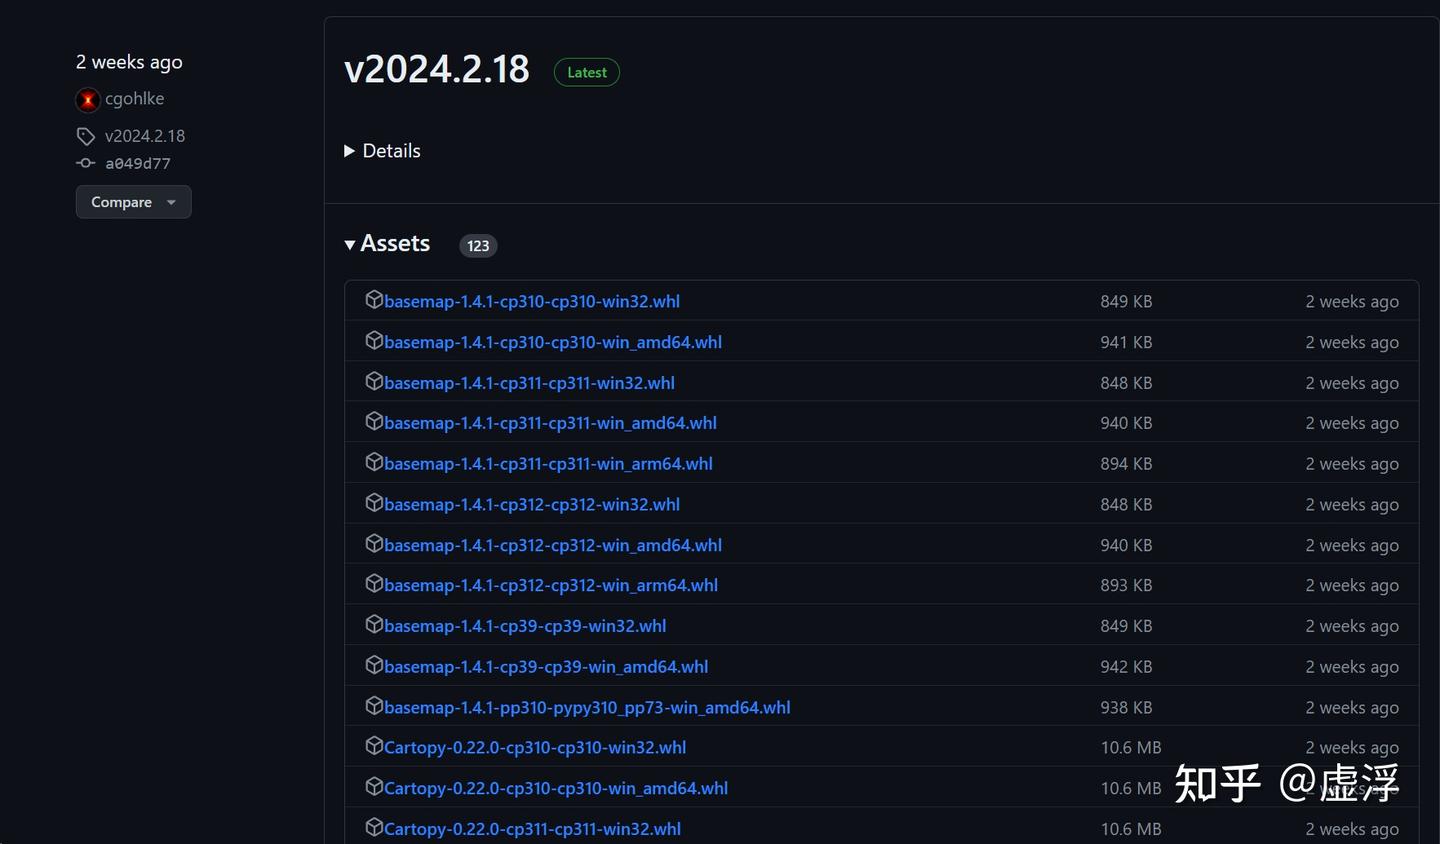Open the Compare dropdown
The width and height of the screenshot is (1440, 844).
coord(133,202)
